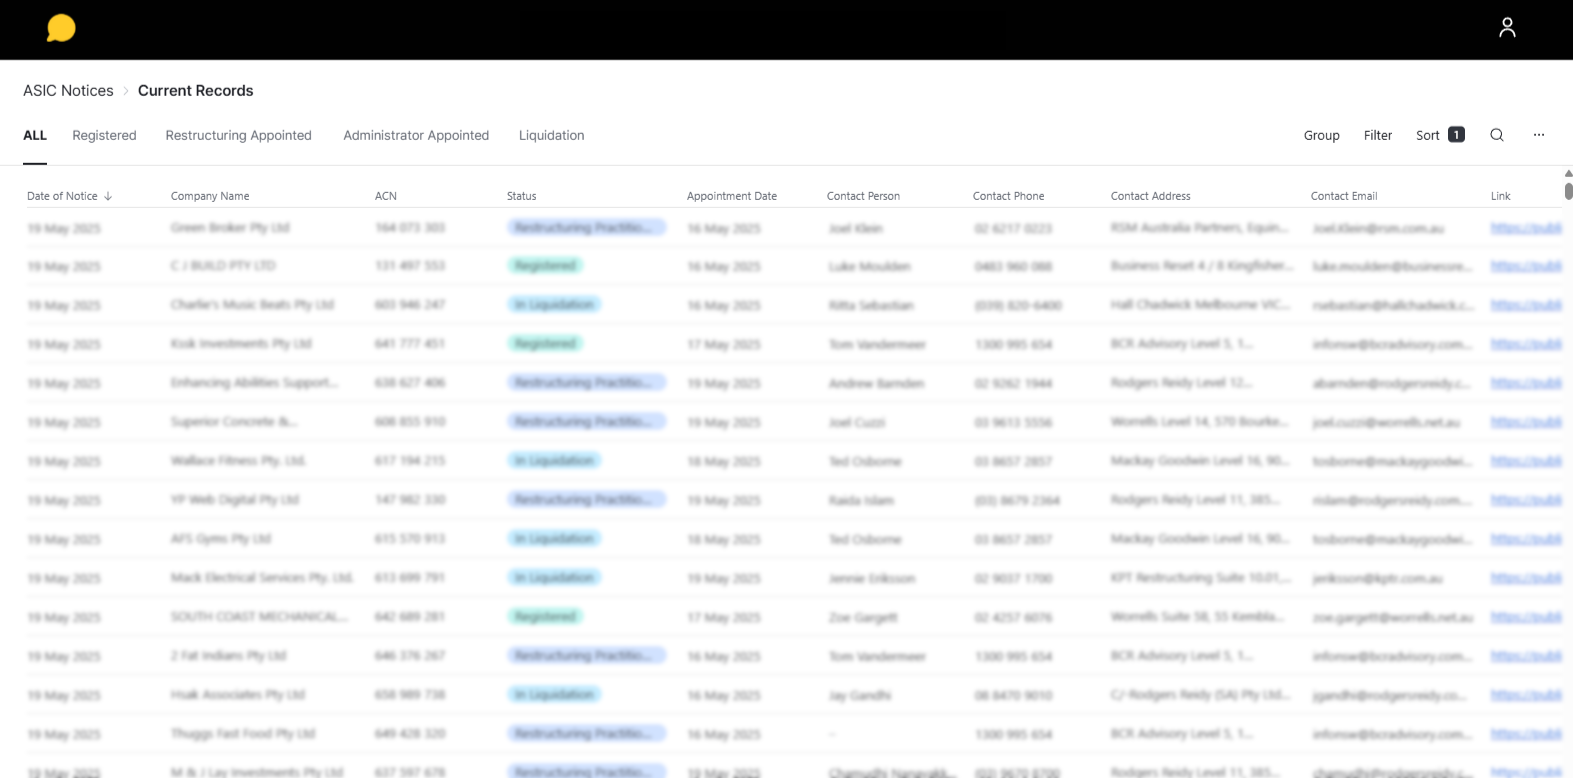Open the more options ellipsis menu
Screen dimensions: 1573x778
pos(1539,135)
